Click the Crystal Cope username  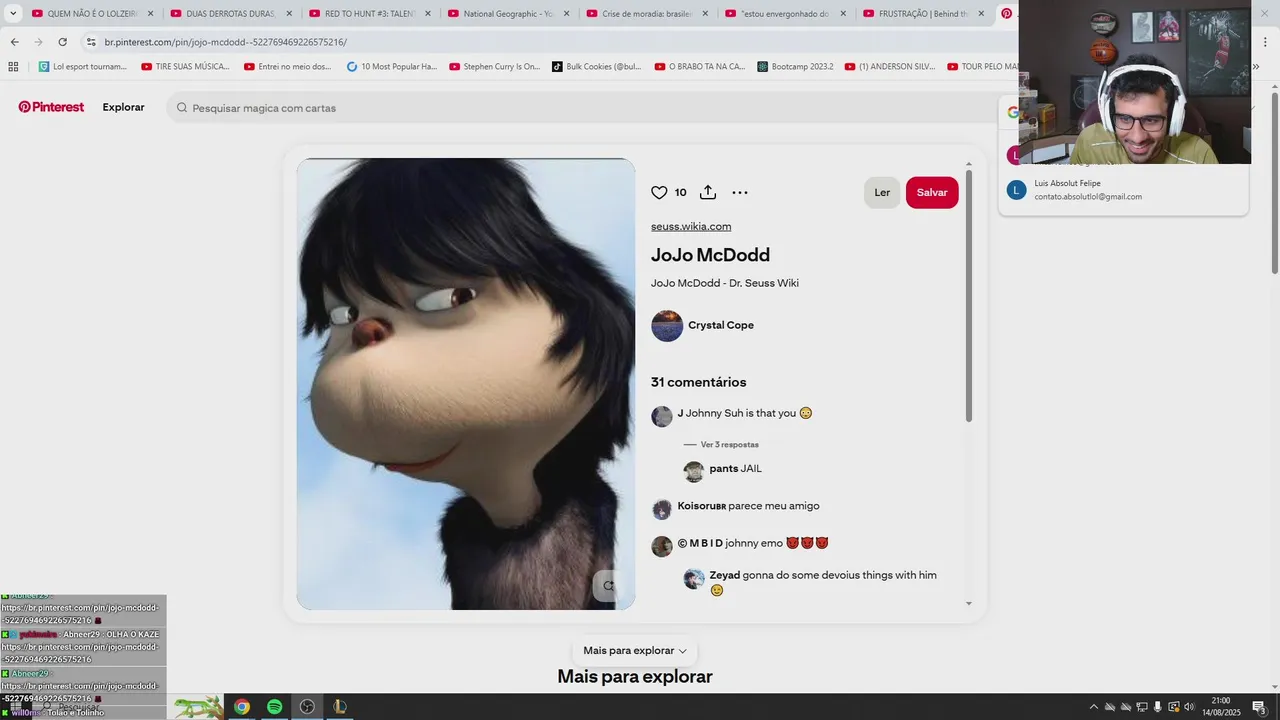point(721,325)
